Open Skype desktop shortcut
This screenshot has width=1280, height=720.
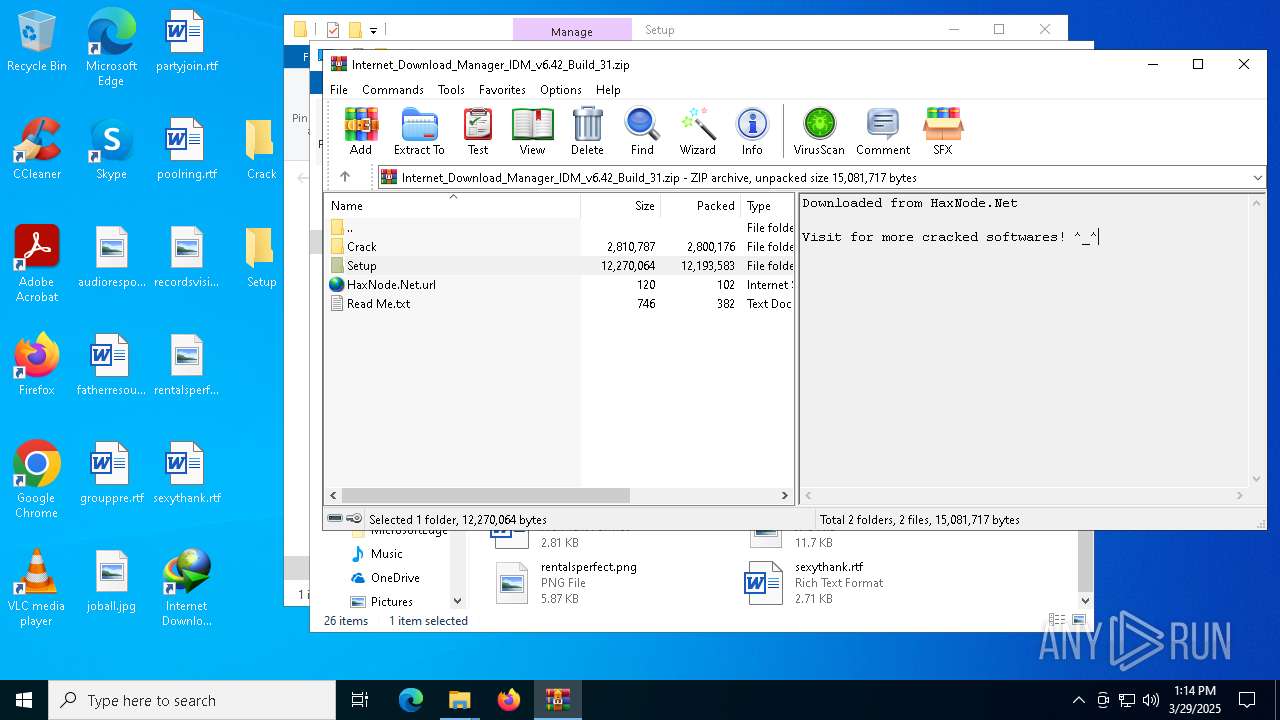click(111, 149)
